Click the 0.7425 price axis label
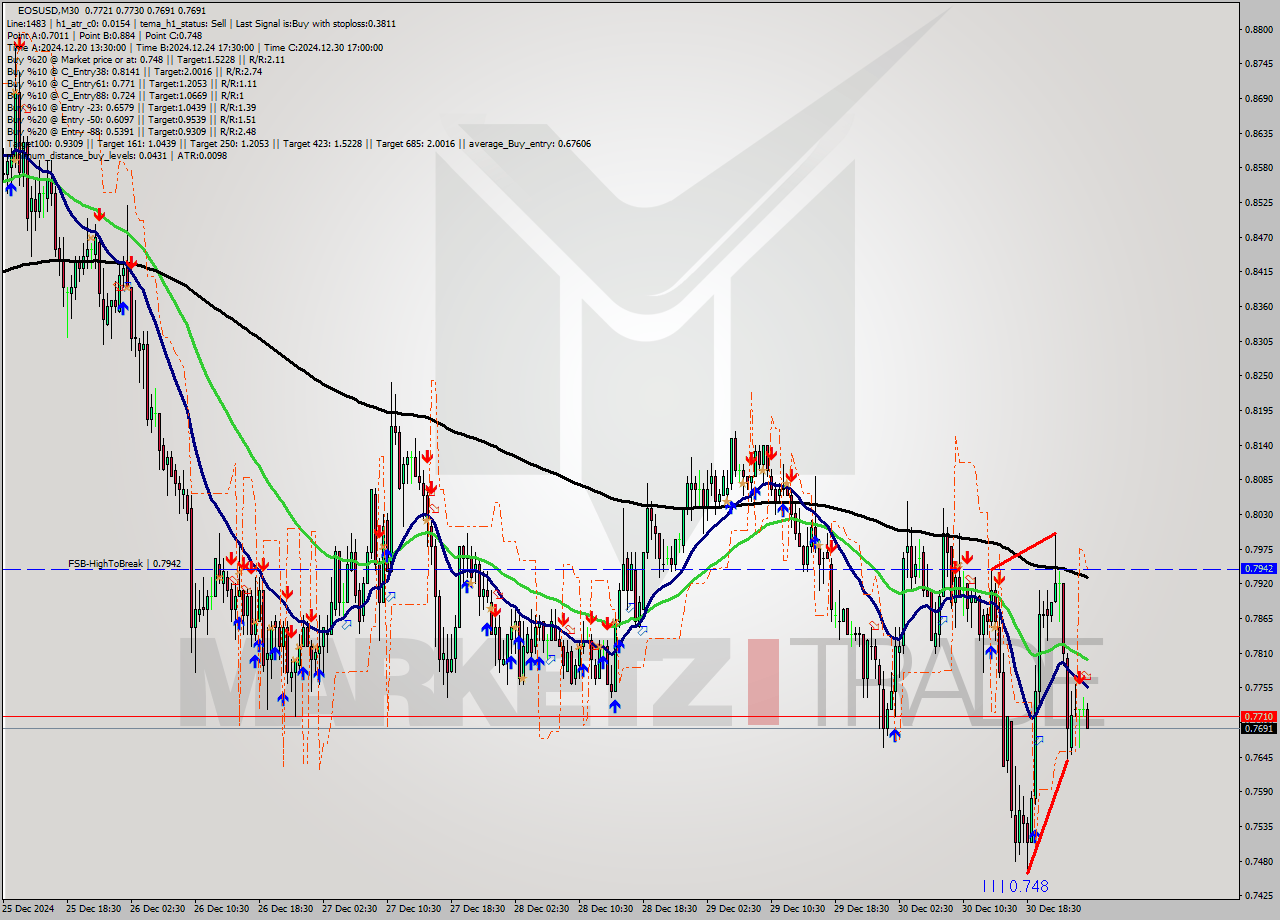The height and width of the screenshot is (920, 1280). 1259,896
